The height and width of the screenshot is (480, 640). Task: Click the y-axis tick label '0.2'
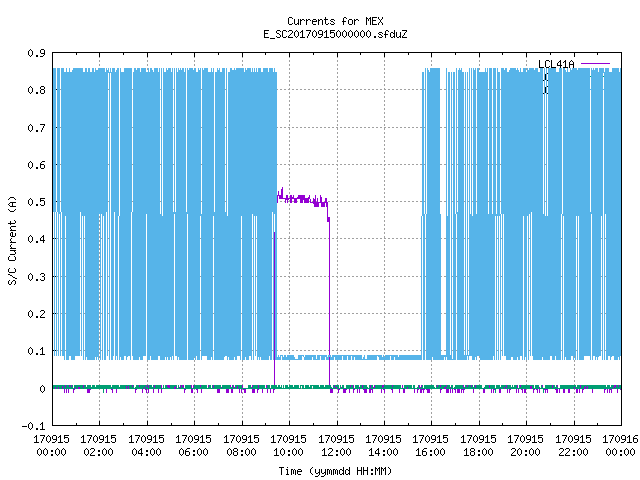36,314
